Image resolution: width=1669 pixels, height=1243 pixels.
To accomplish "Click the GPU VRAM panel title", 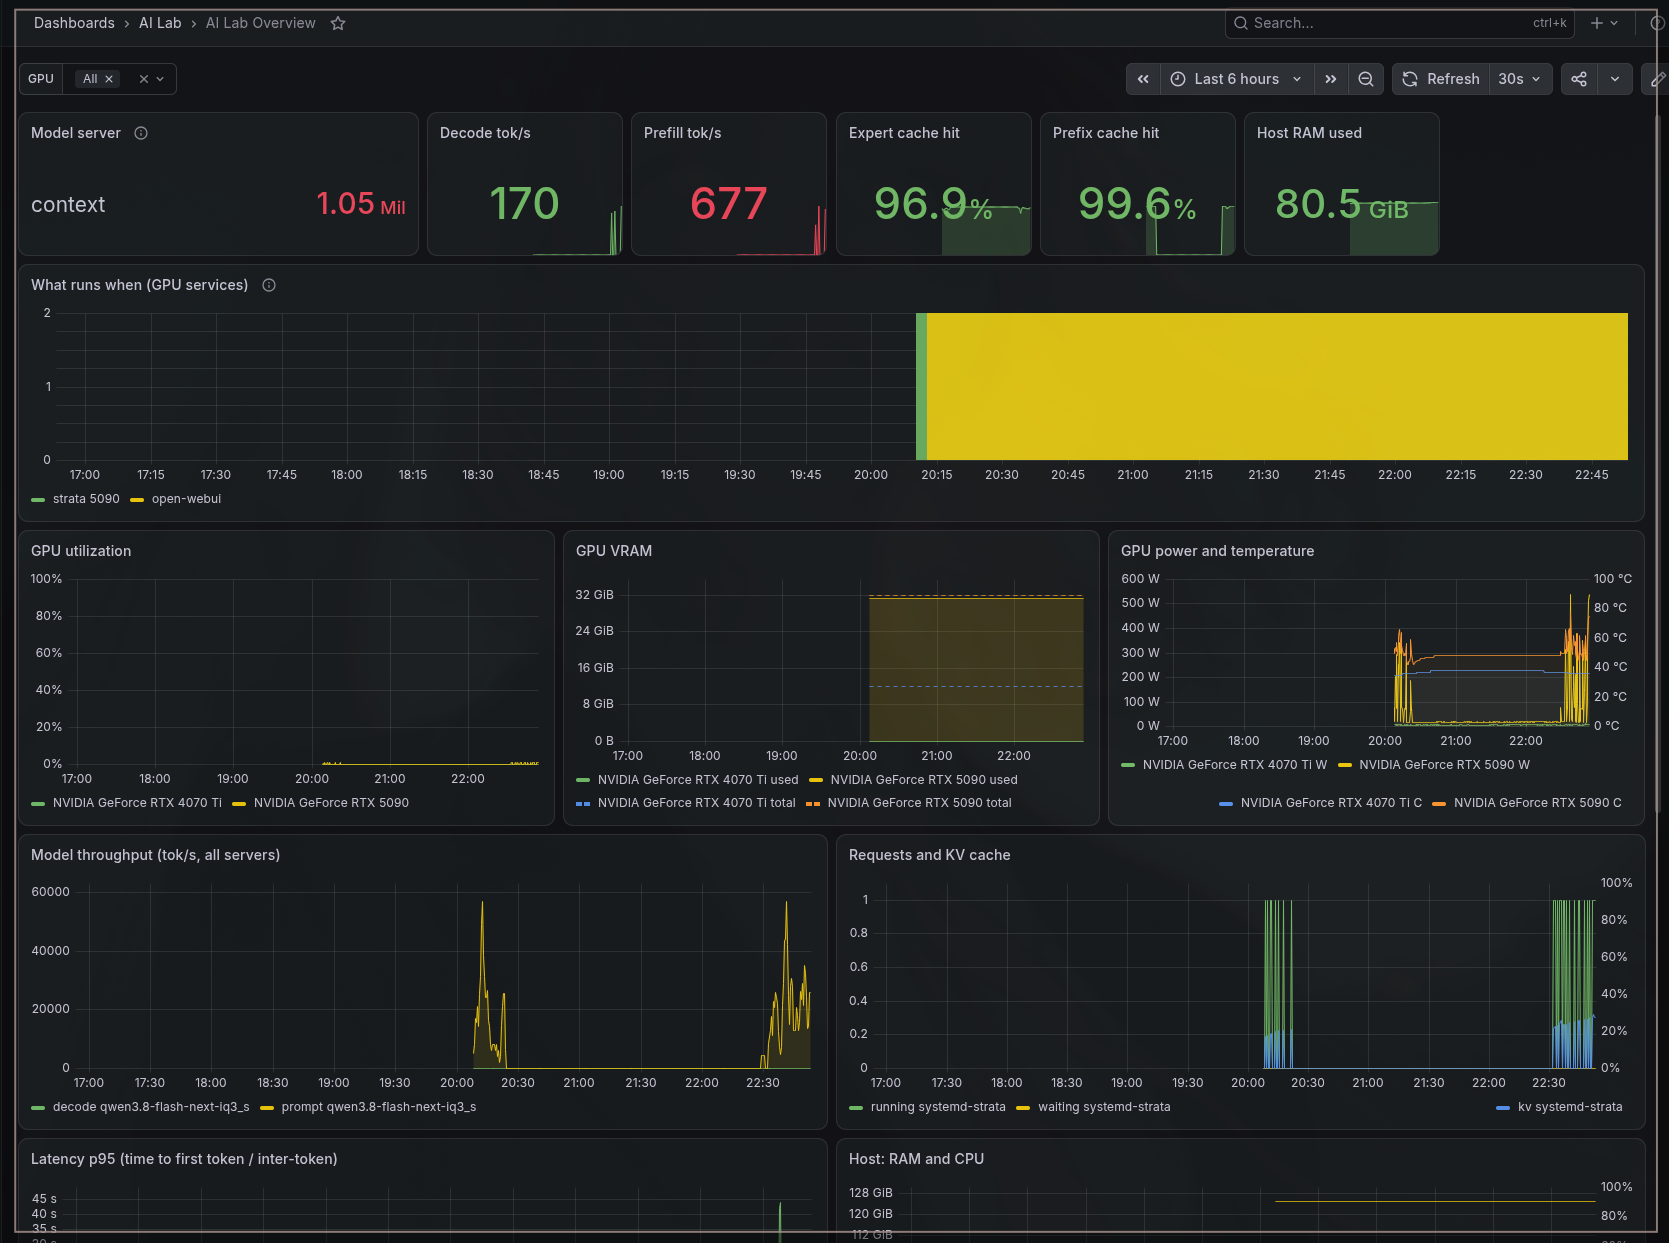I will [x=614, y=551].
